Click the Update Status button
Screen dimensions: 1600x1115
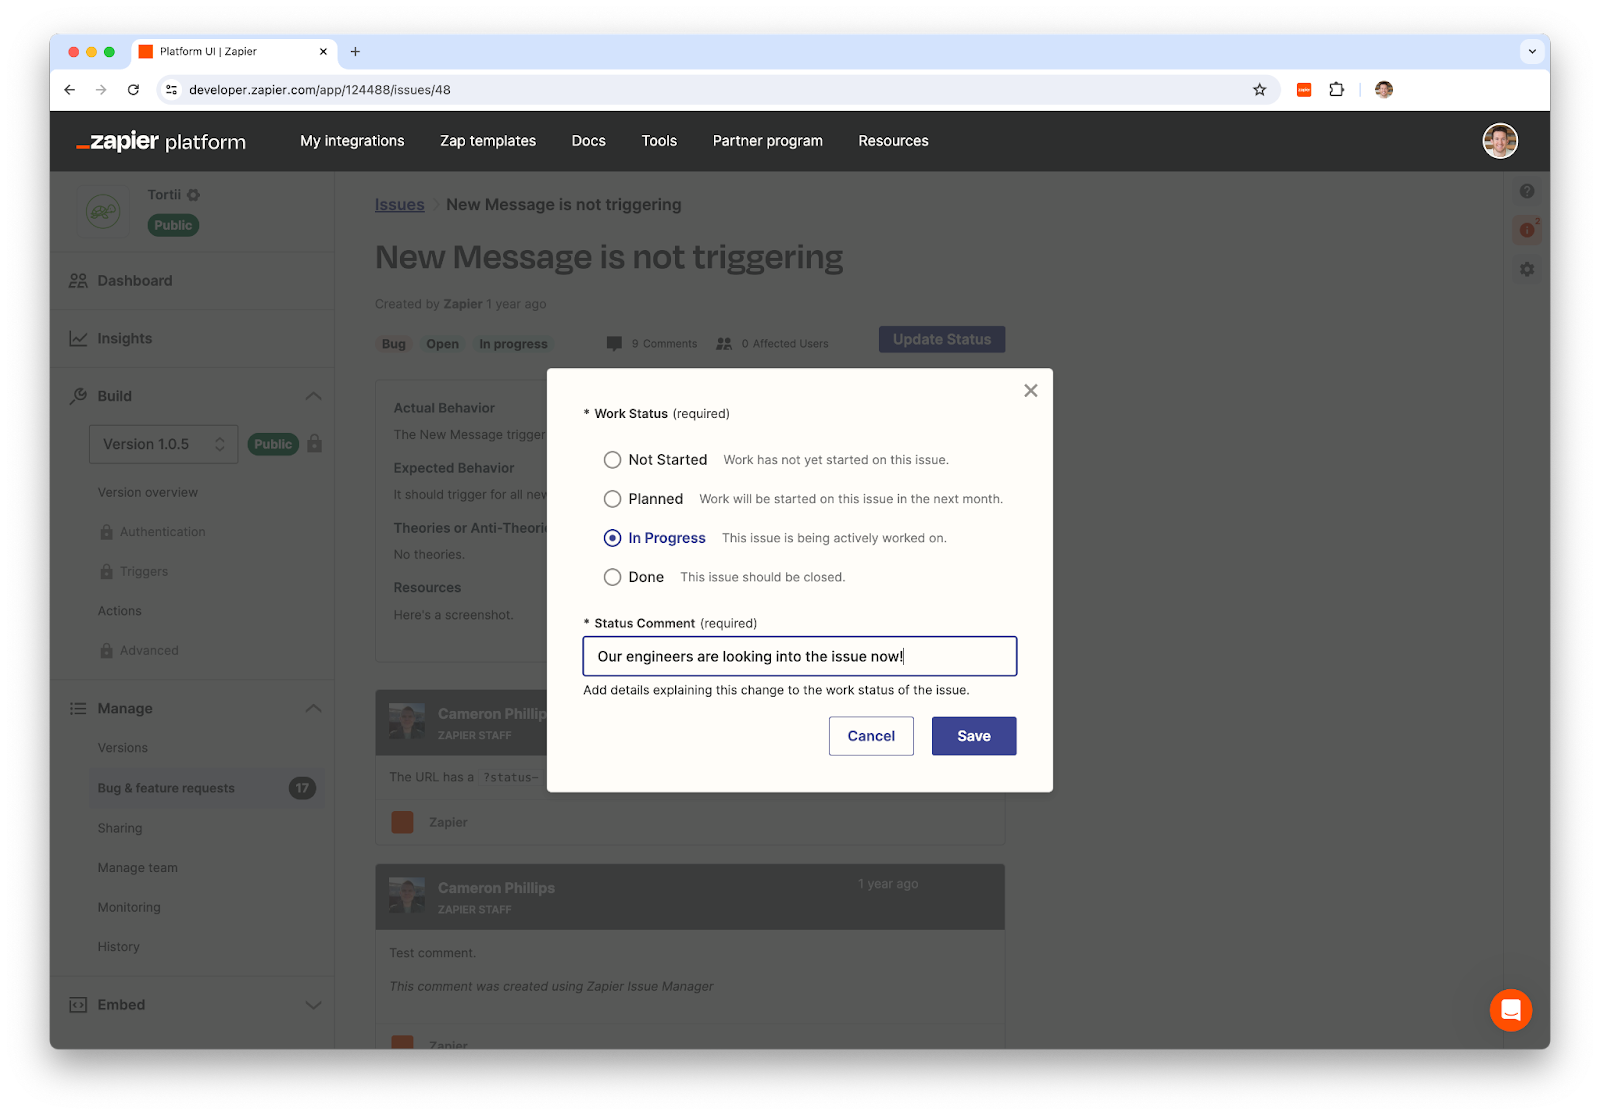(942, 339)
